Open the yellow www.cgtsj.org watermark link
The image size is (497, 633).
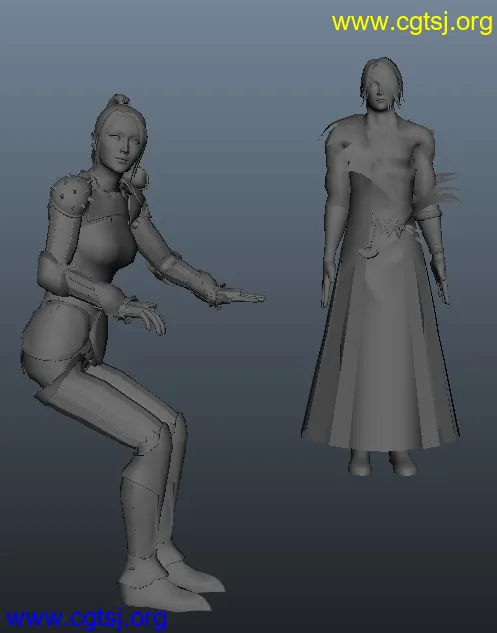pos(412,23)
